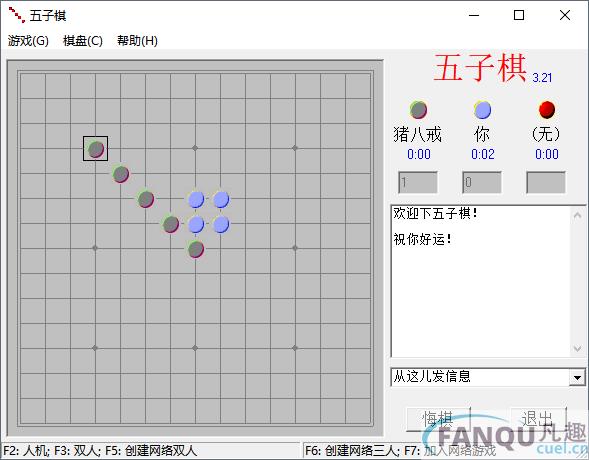Click the top-right blue stone on the board
589x460 pixels.
[x=220, y=199]
